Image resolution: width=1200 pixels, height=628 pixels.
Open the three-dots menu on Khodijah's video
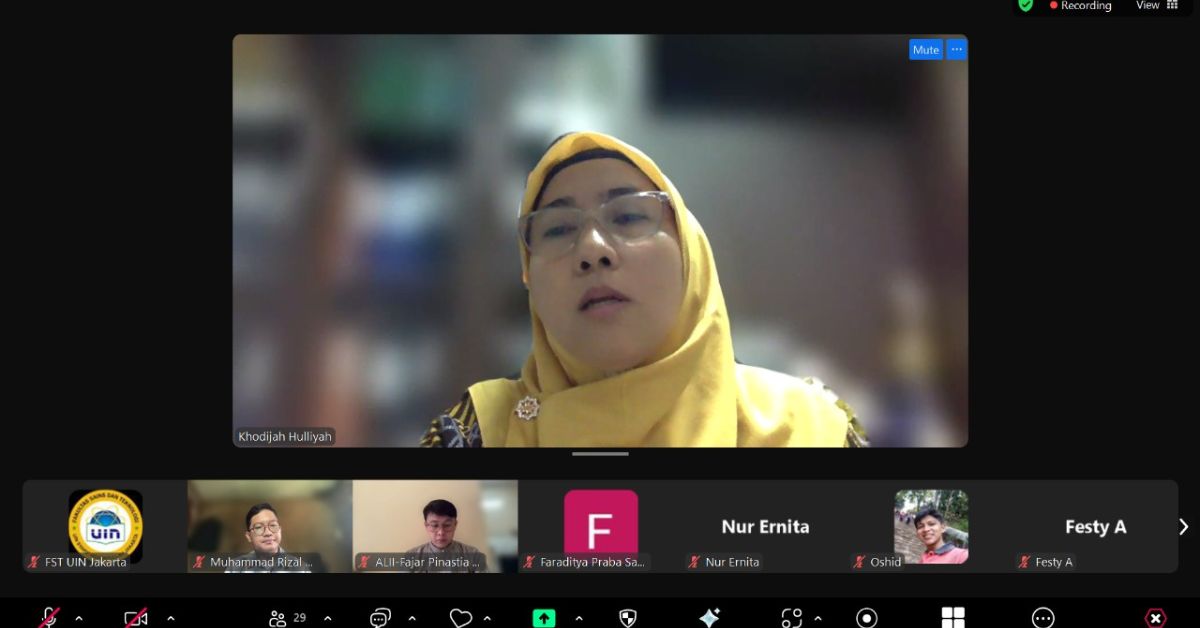(956, 50)
